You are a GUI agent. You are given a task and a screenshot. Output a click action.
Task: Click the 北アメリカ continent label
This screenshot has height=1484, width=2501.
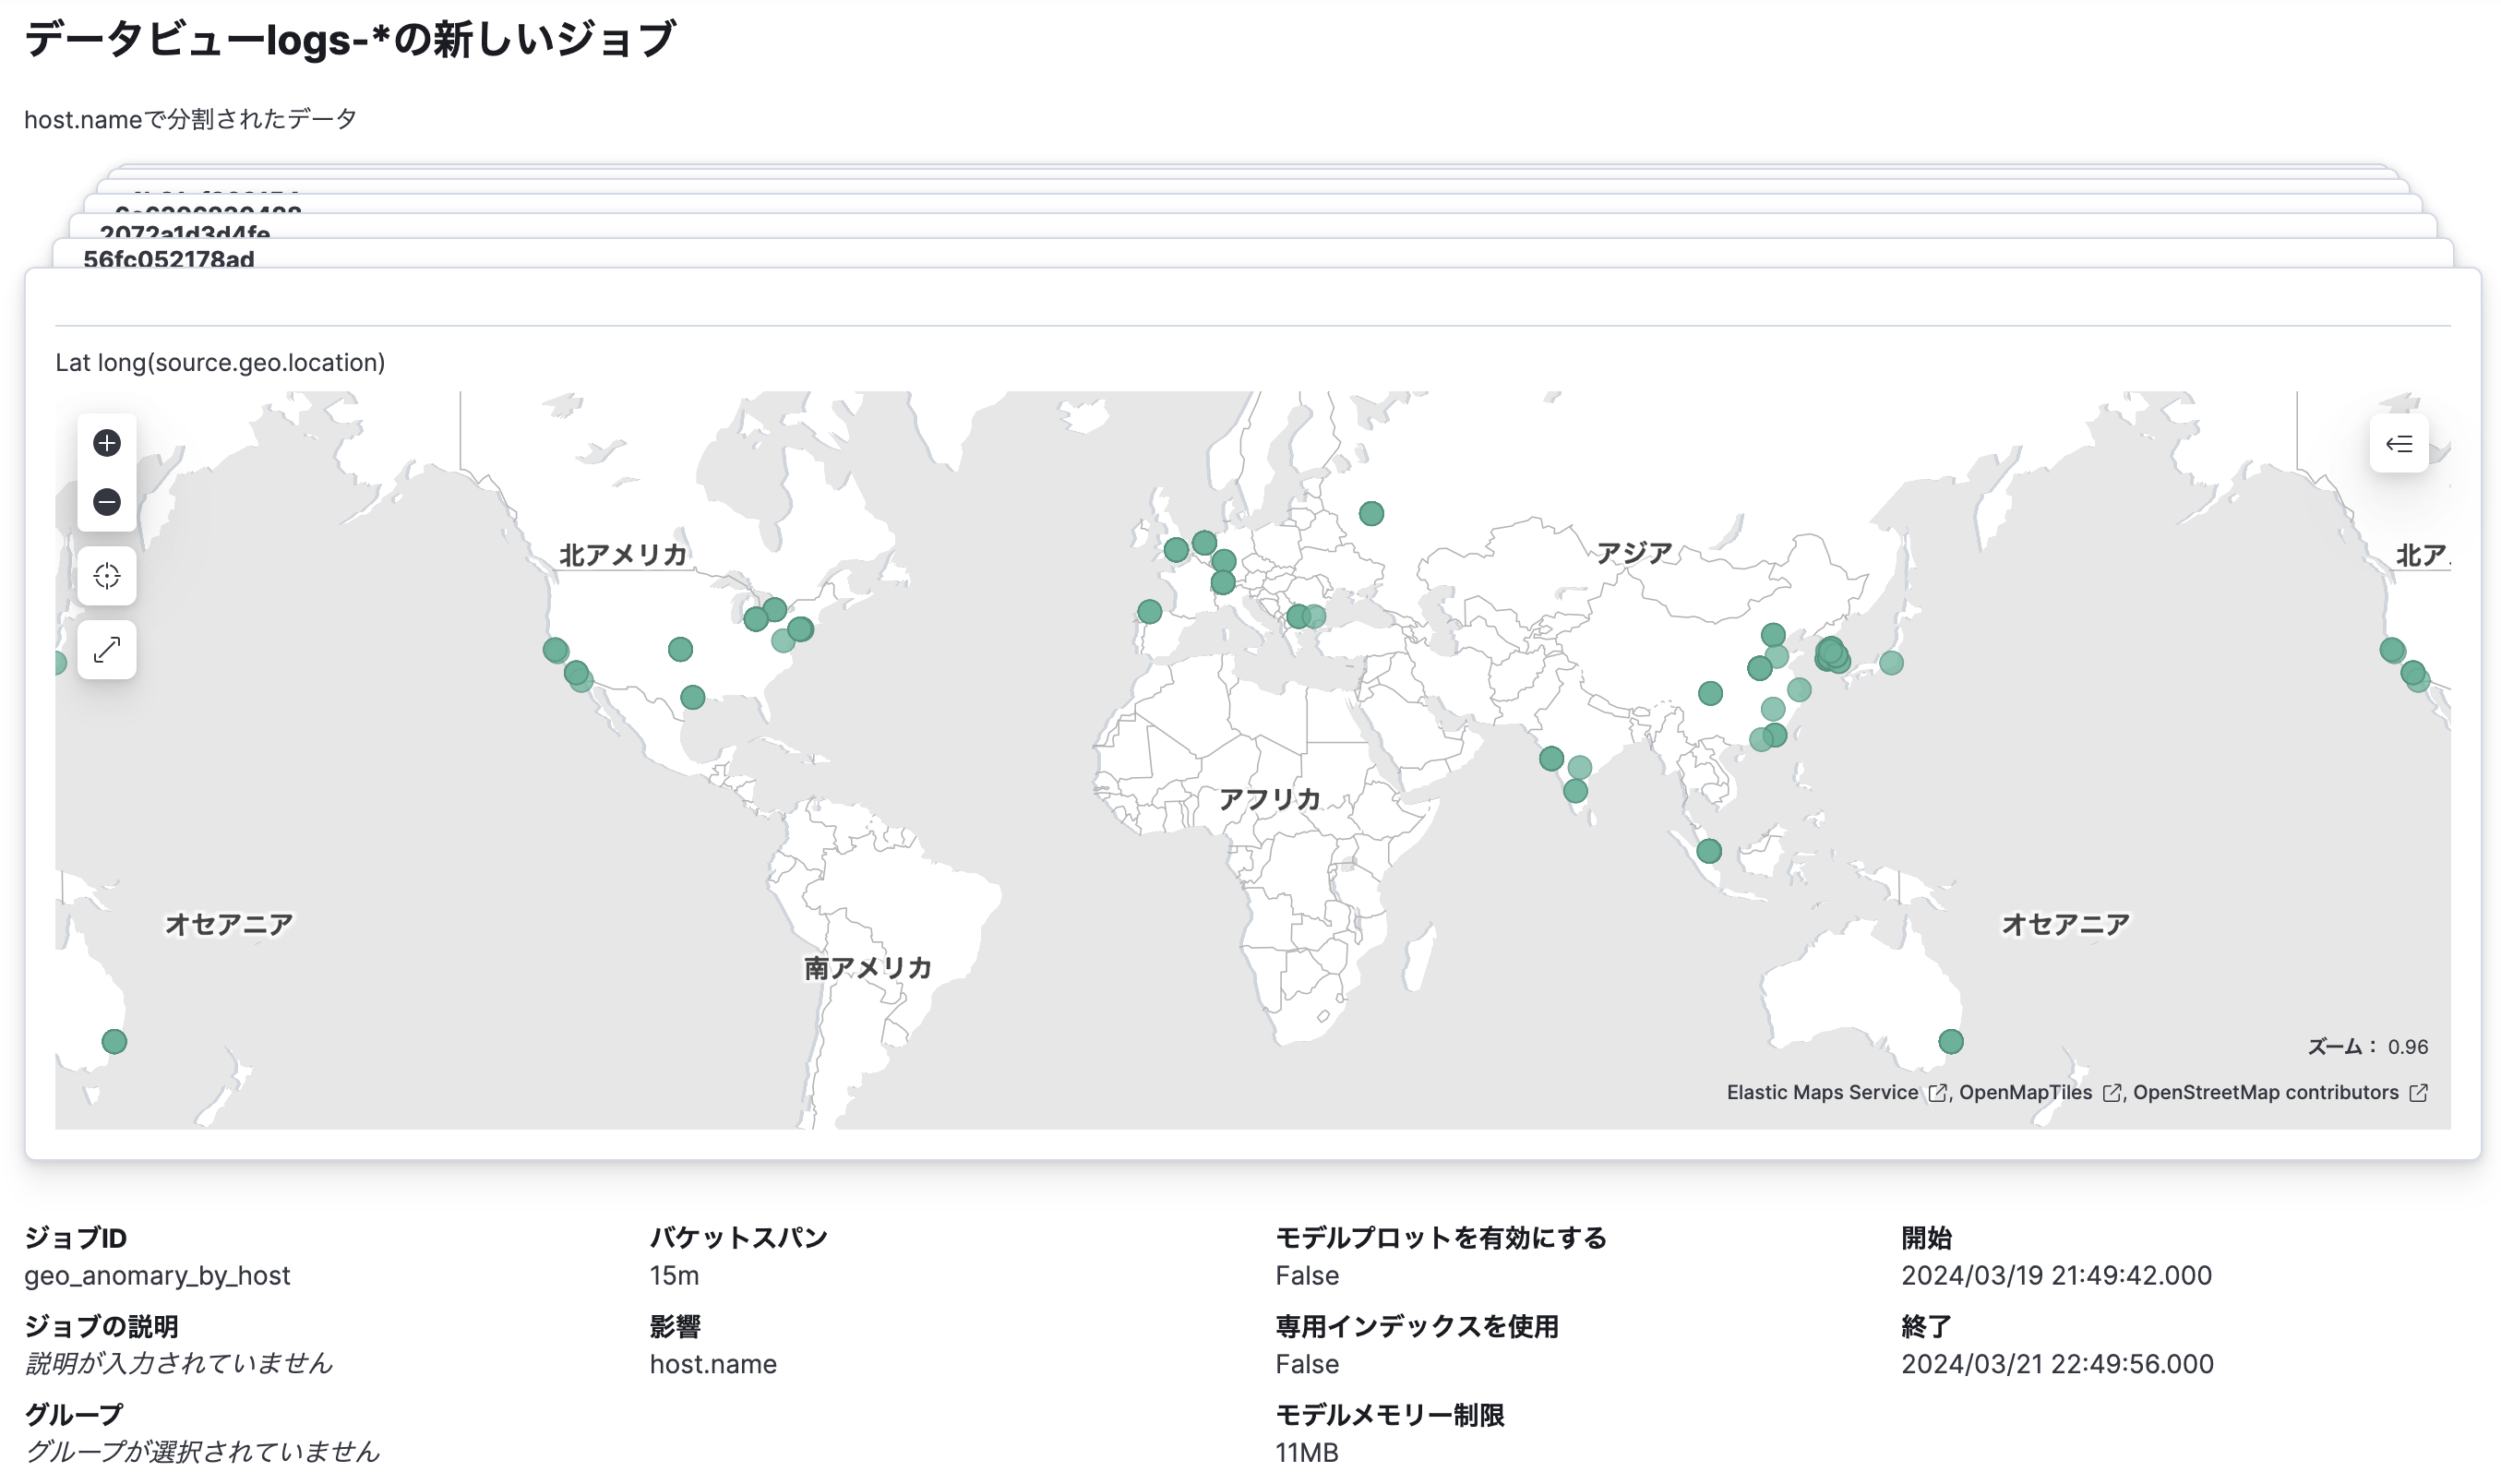pyautogui.click(x=623, y=555)
